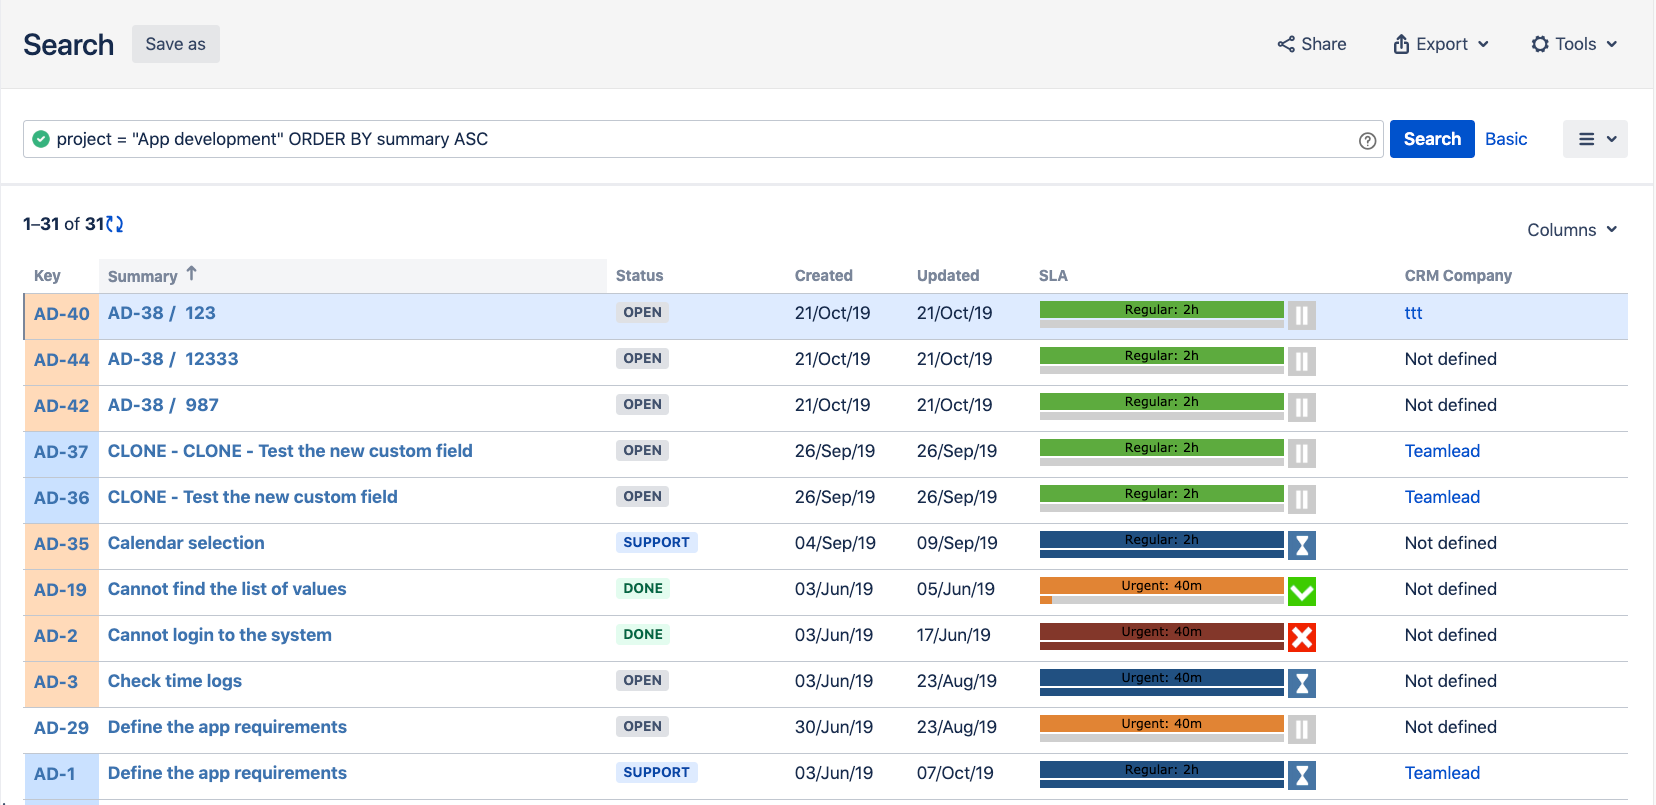Click the syntax help question mark icon
The height and width of the screenshot is (805, 1656).
1367,141
